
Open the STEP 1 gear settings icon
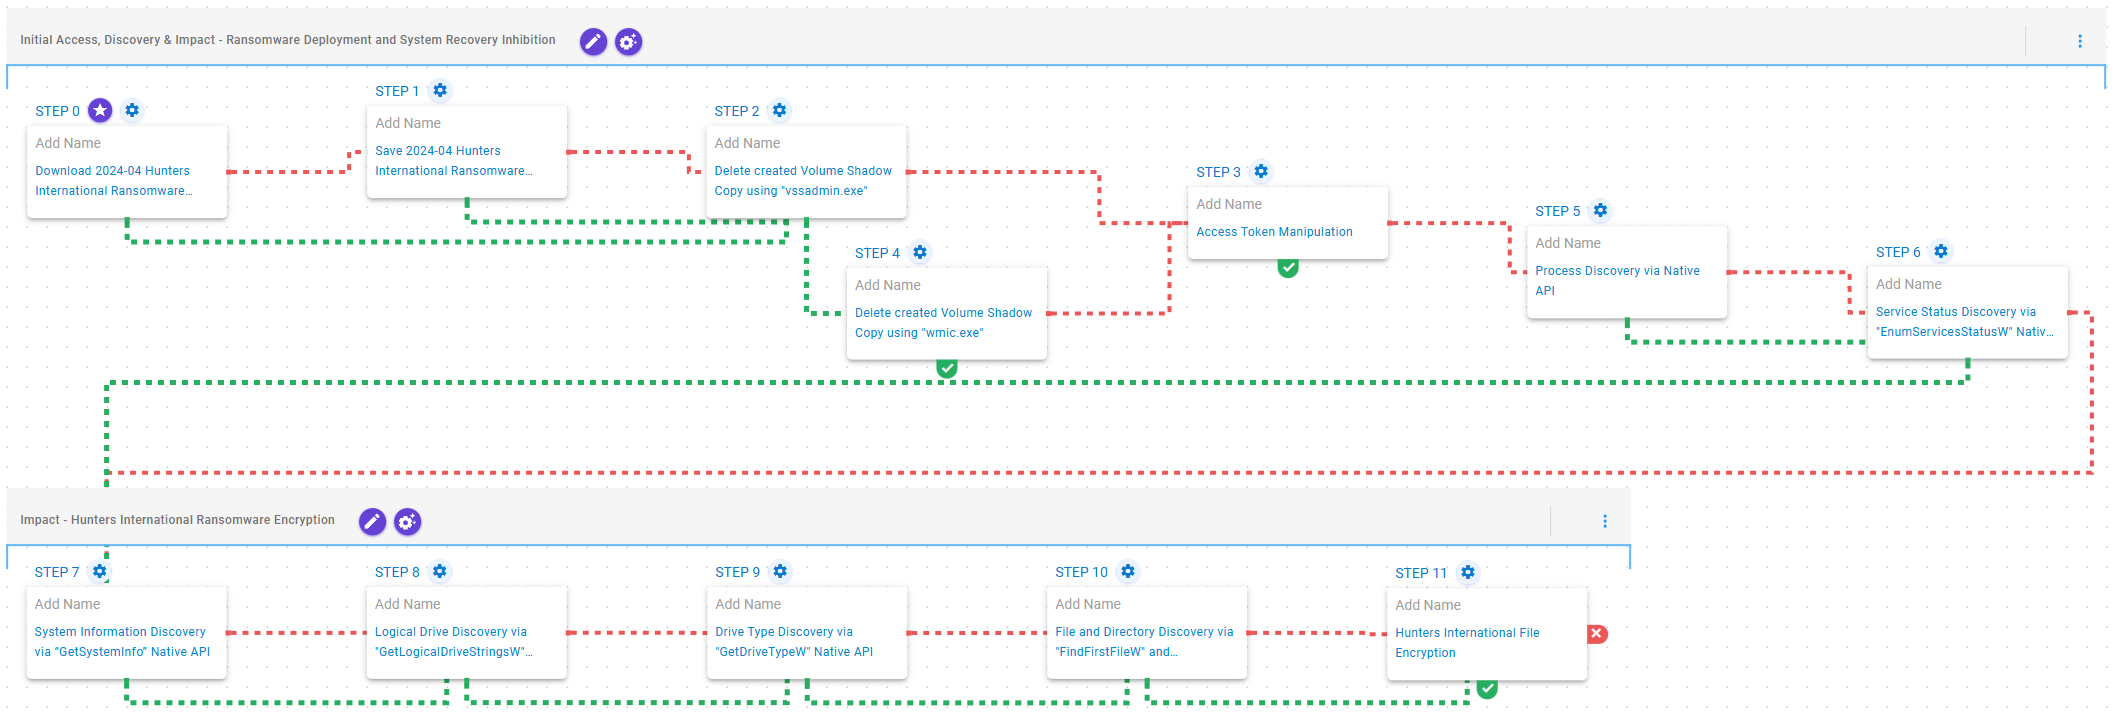[440, 91]
